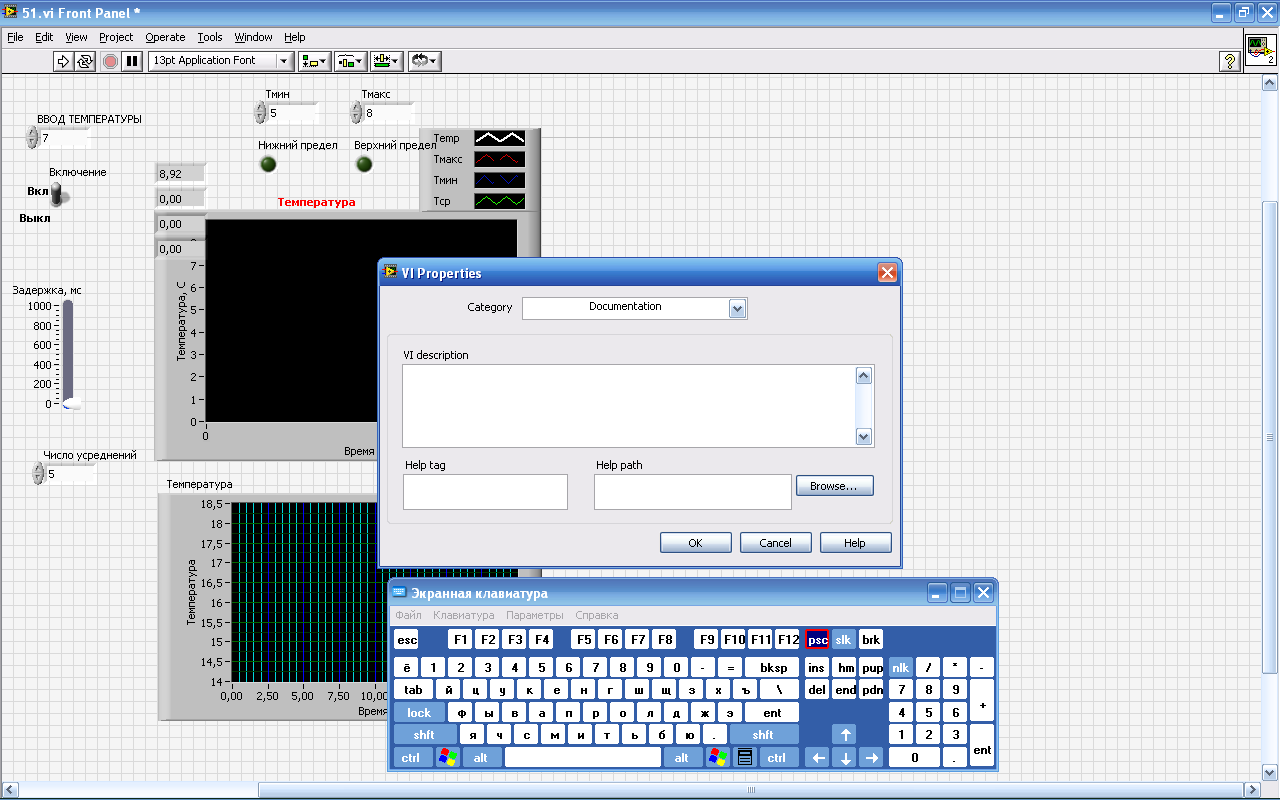Open the Project menu

pyautogui.click(x=116, y=37)
